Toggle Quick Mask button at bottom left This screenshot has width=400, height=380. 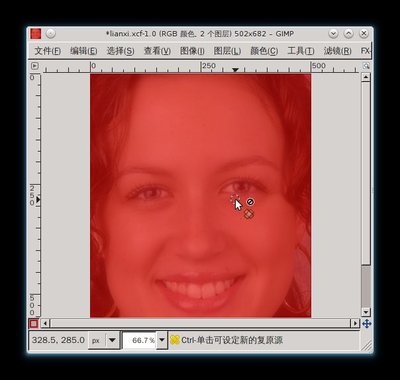tap(34, 323)
